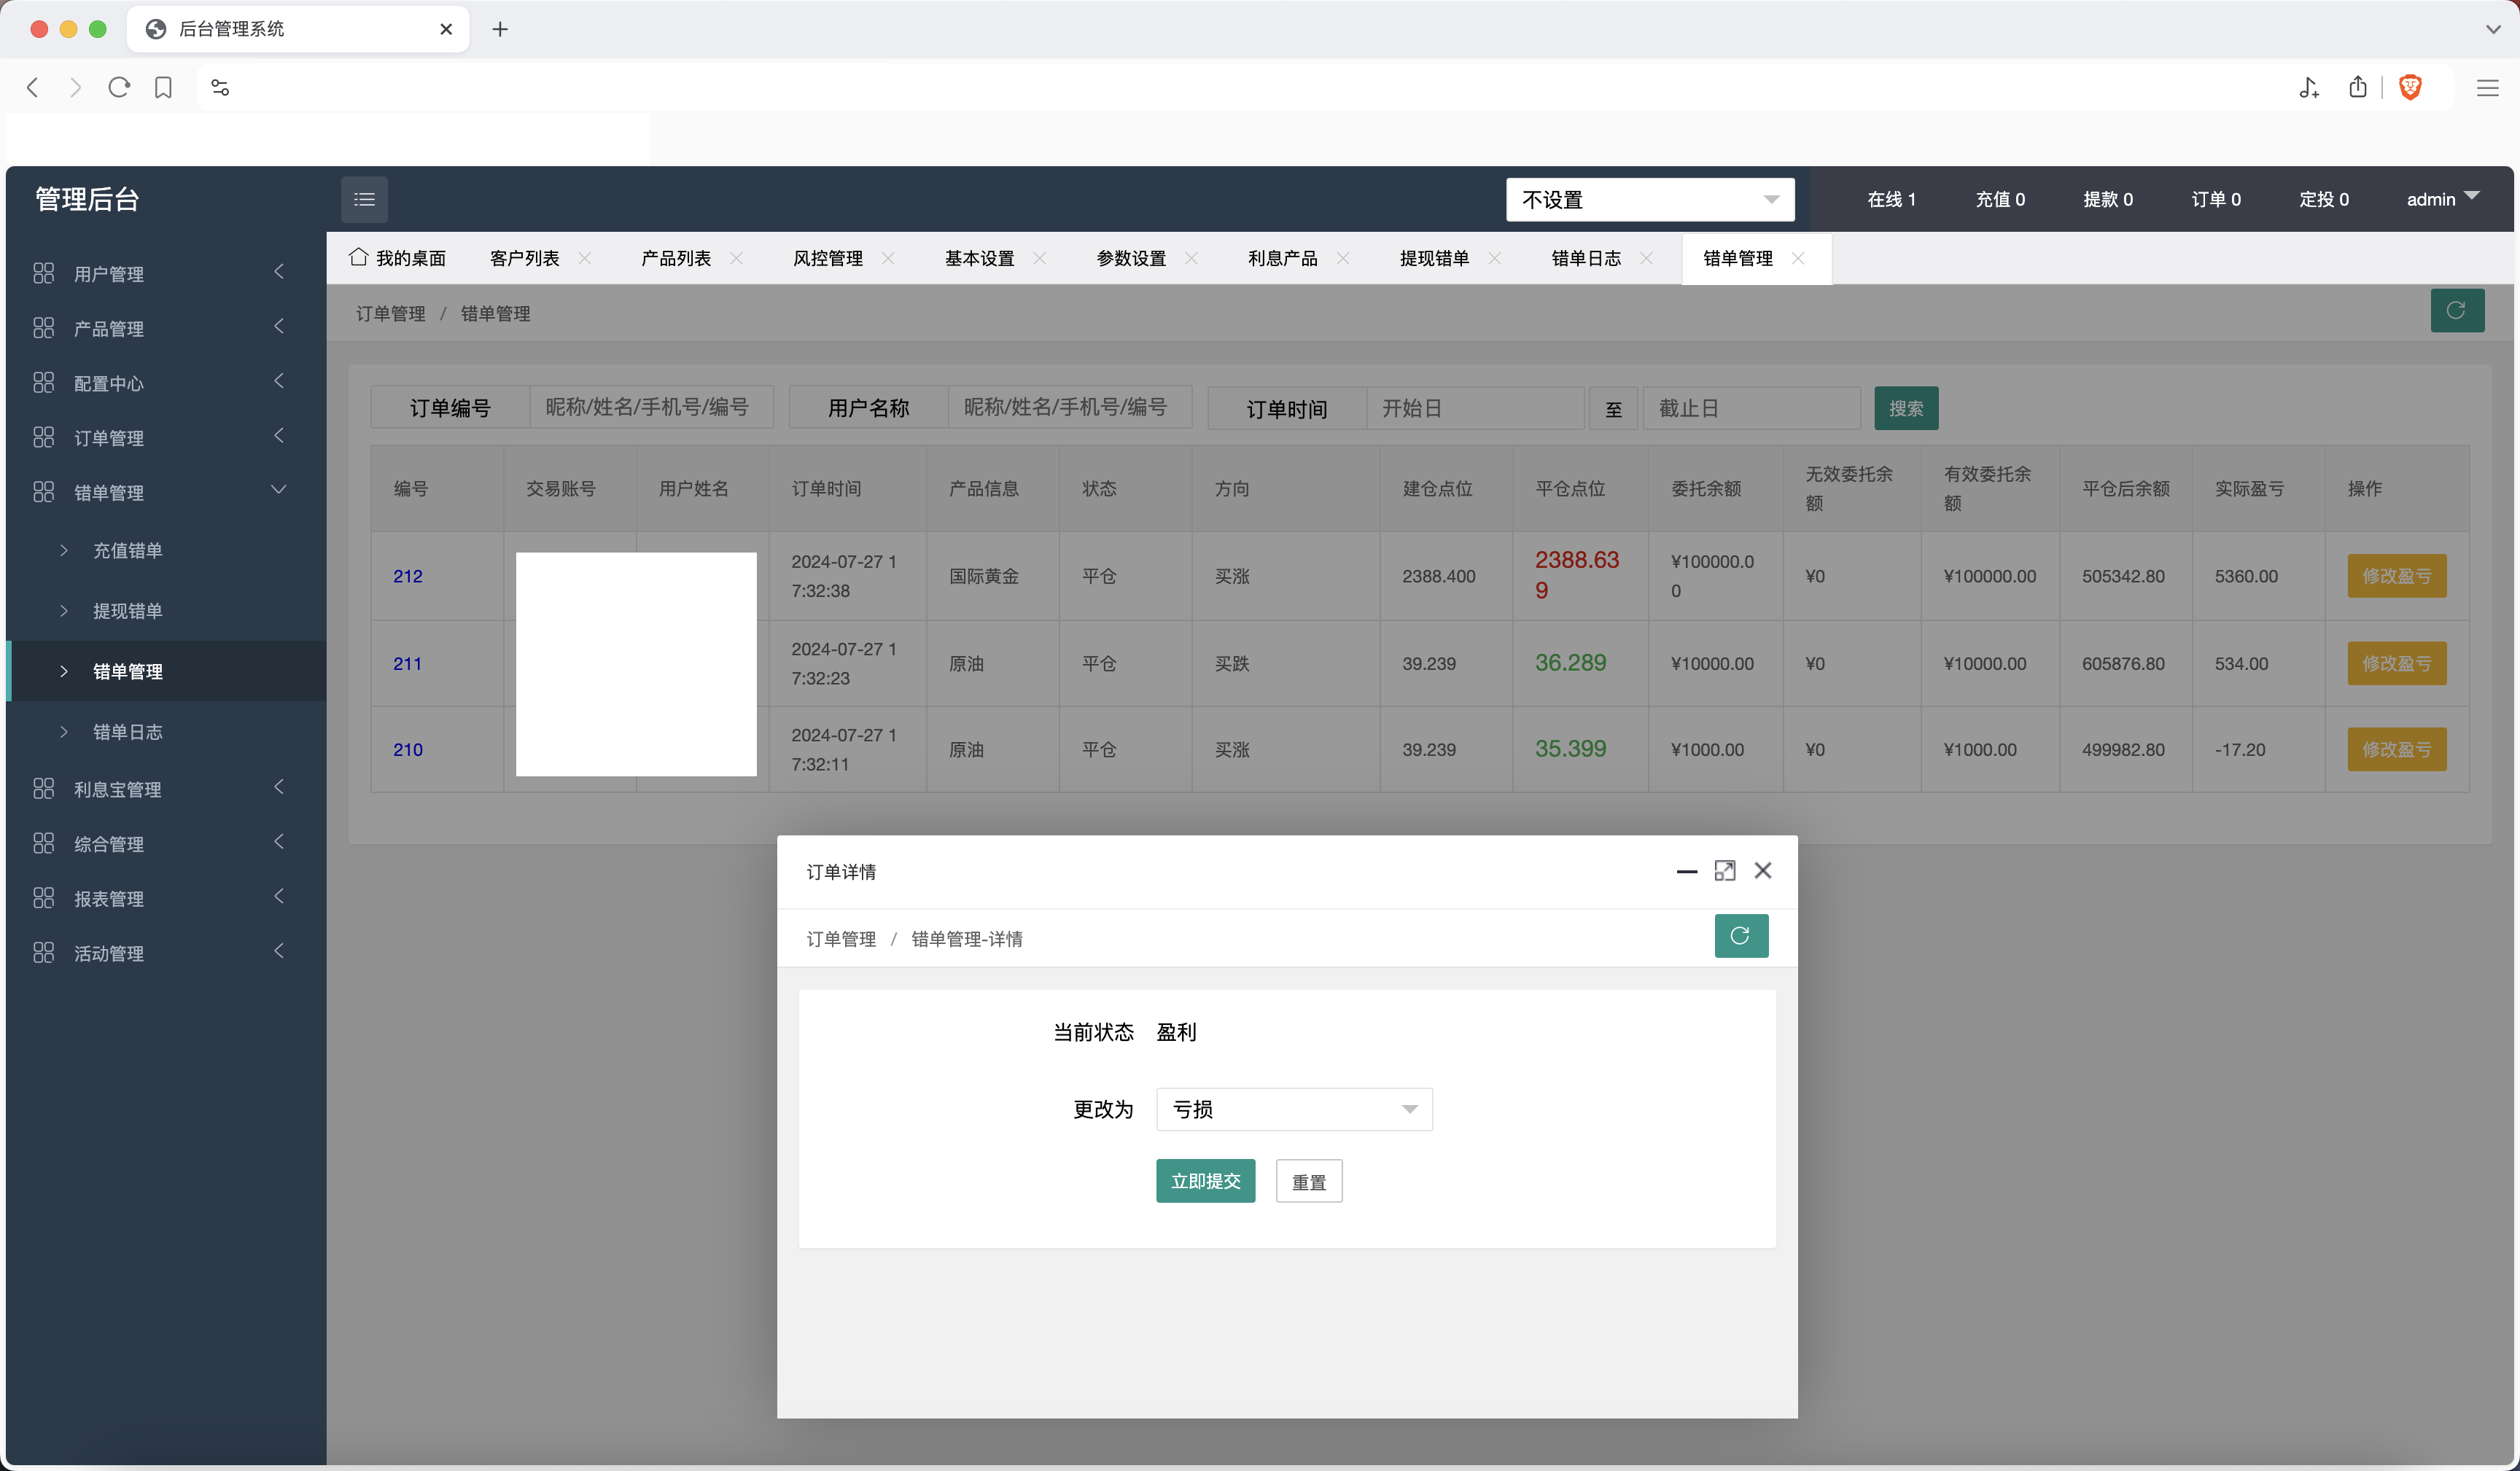Click the page refresh icon beside breadcrumb
Image resolution: width=2520 pixels, height=1471 pixels.
(x=2457, y=310)
